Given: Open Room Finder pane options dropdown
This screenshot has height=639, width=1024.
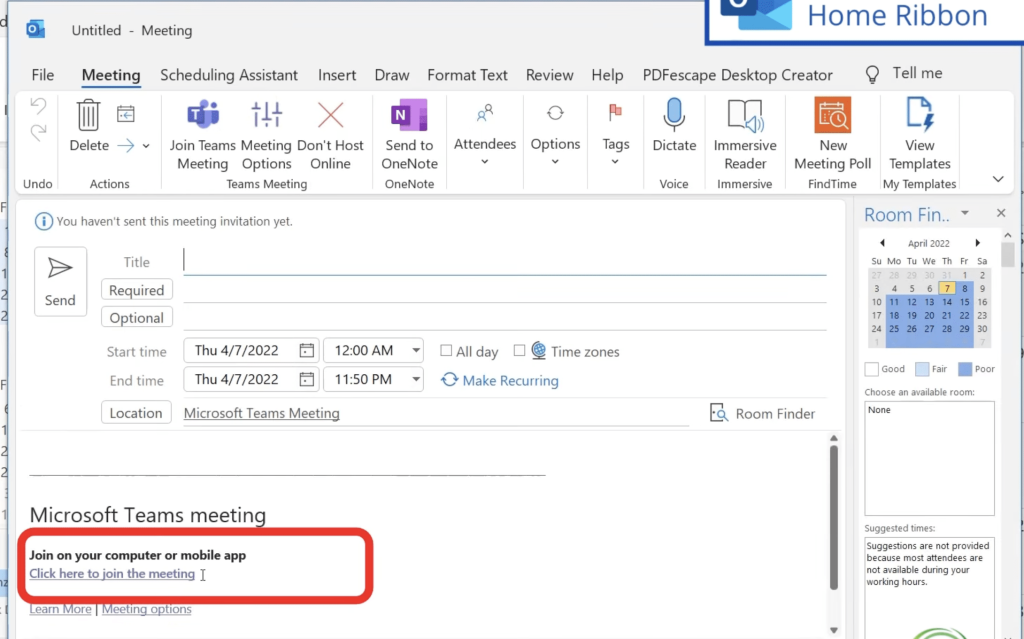Looking at the screenshot, I should coord(965,213).
